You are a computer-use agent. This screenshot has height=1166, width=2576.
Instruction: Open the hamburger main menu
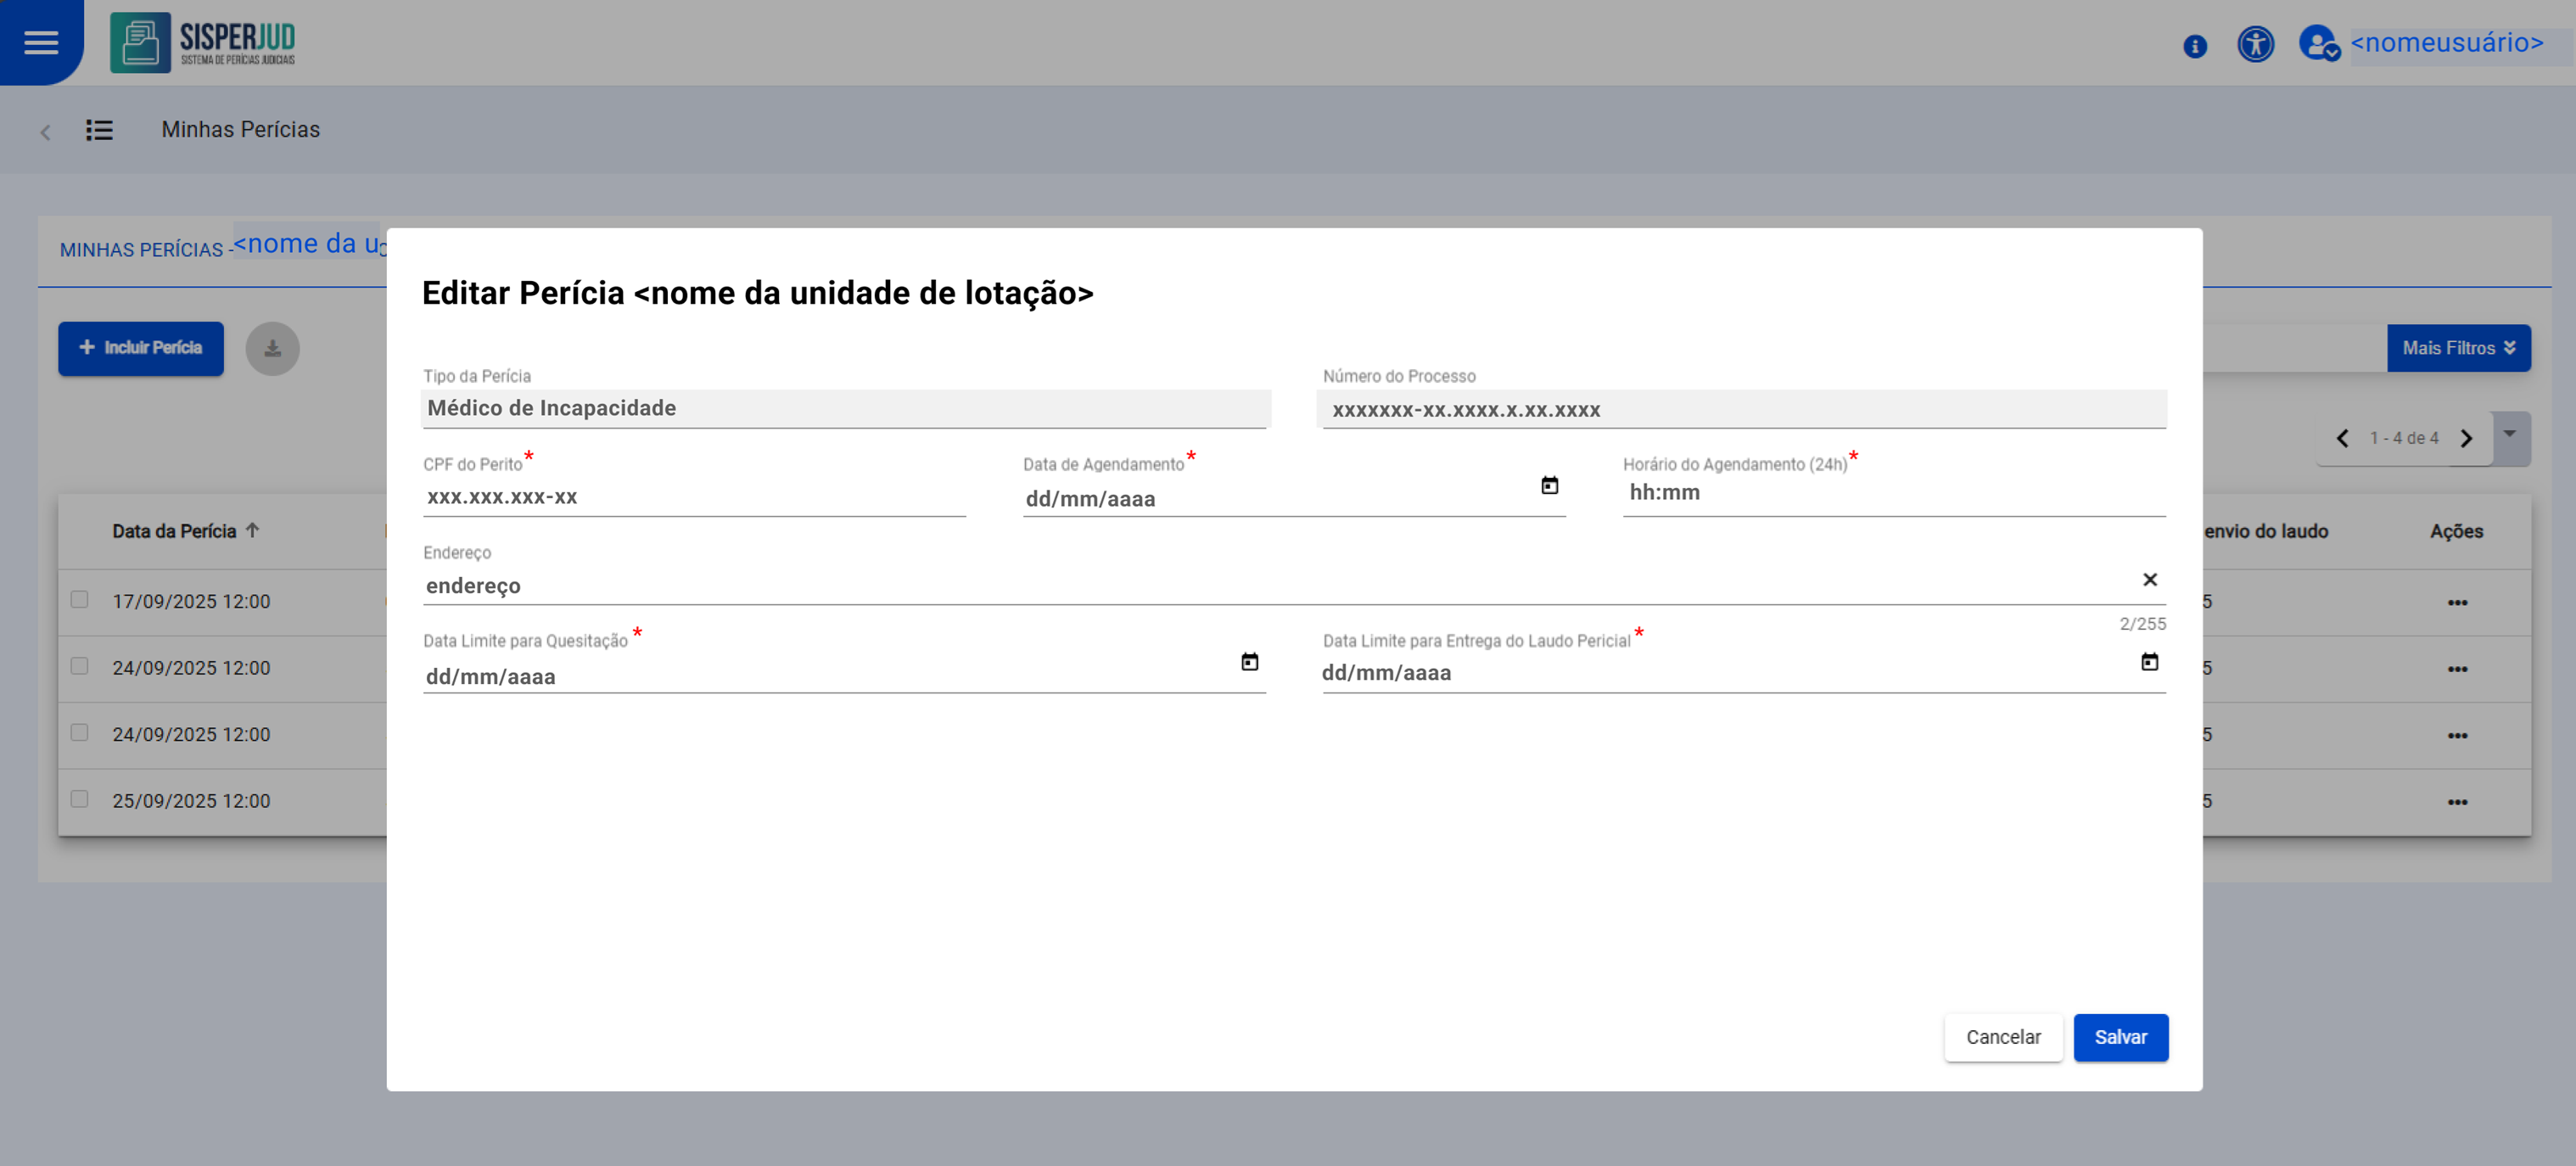click(41, 42)
